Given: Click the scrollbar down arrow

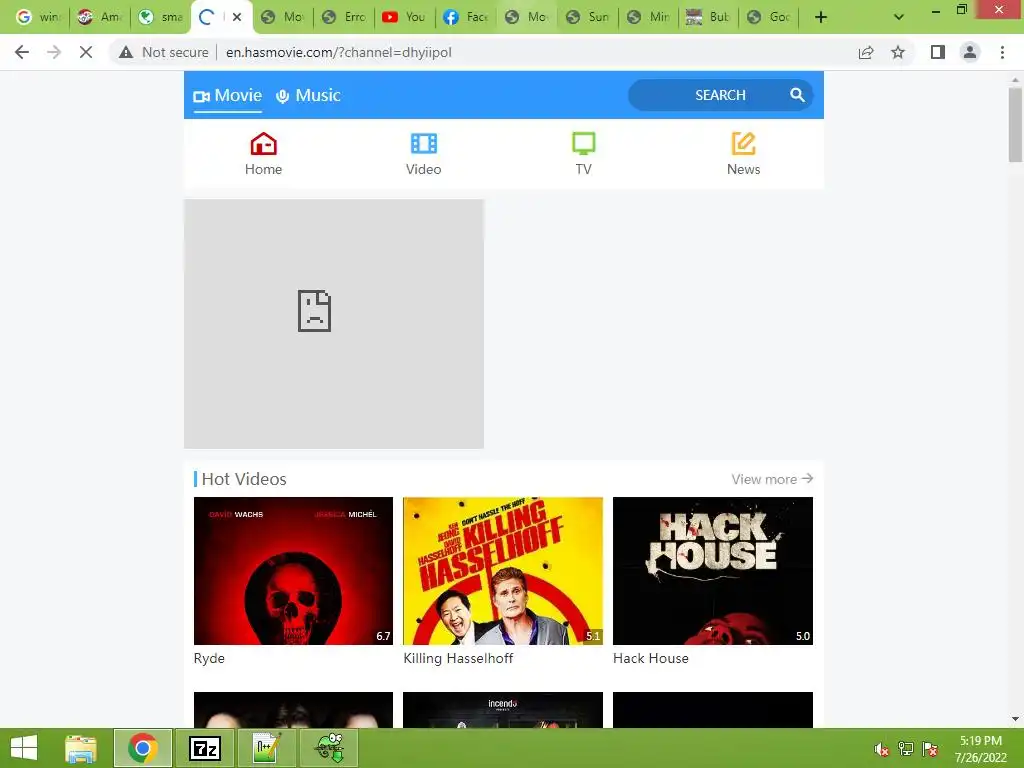Looking at the screenshot, I should [x=1015, y=719].
